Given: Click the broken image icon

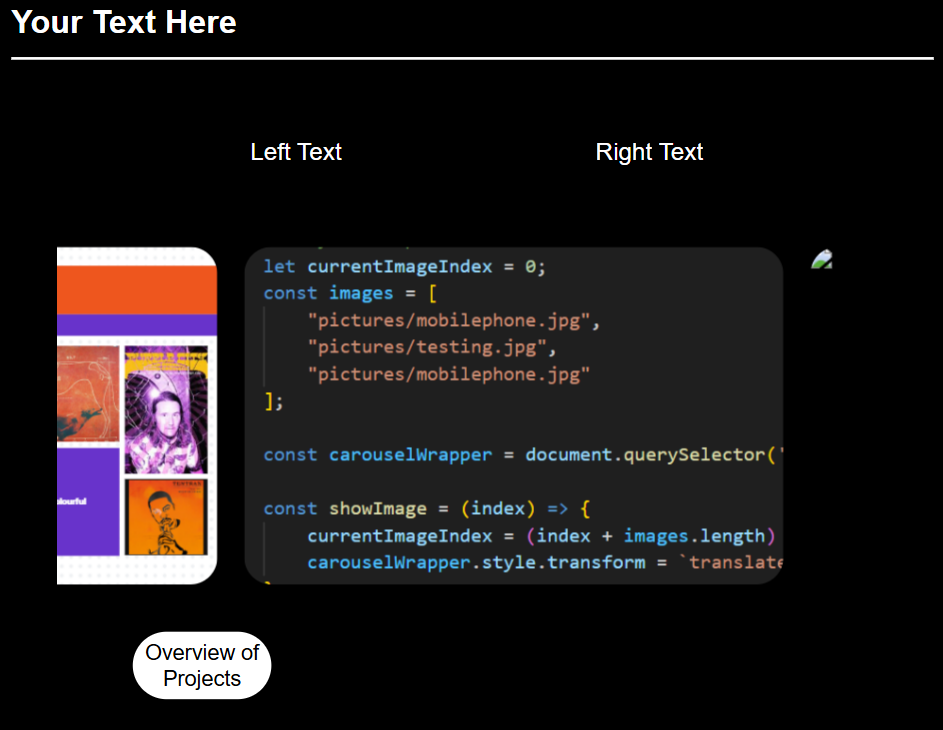Looking at the screenshot, I should (x=821, y=260).
